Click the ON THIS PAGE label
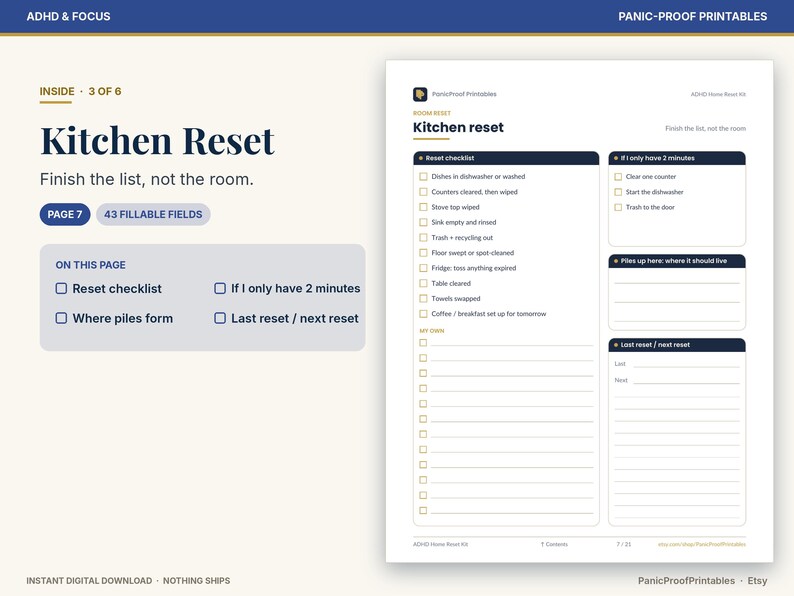The width and height of the screenshot is (794, 596). 91,265
